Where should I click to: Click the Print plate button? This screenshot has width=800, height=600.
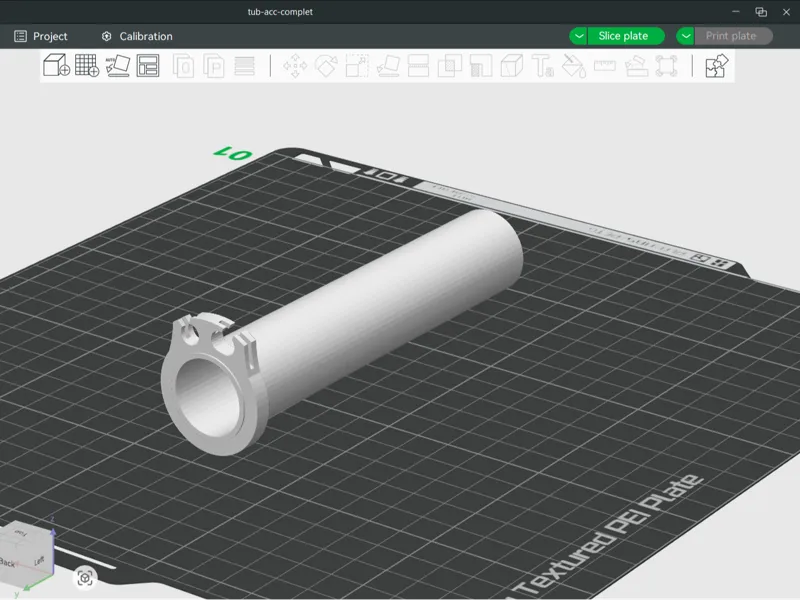[733, 36]
